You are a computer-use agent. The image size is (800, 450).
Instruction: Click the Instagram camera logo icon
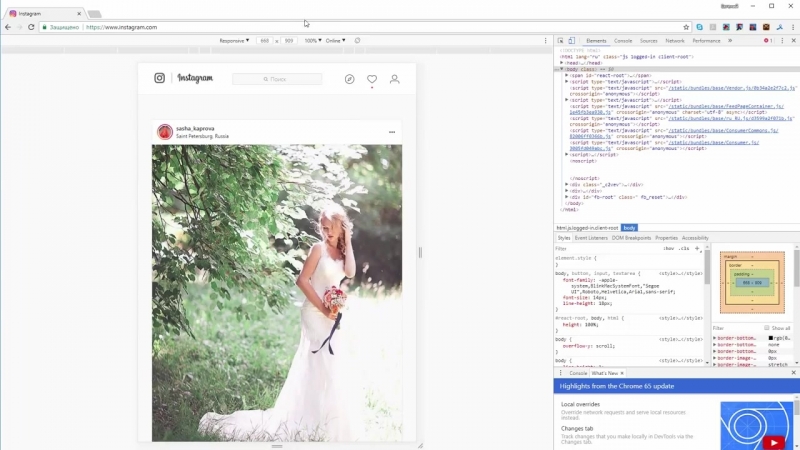[x=159, y=78]
